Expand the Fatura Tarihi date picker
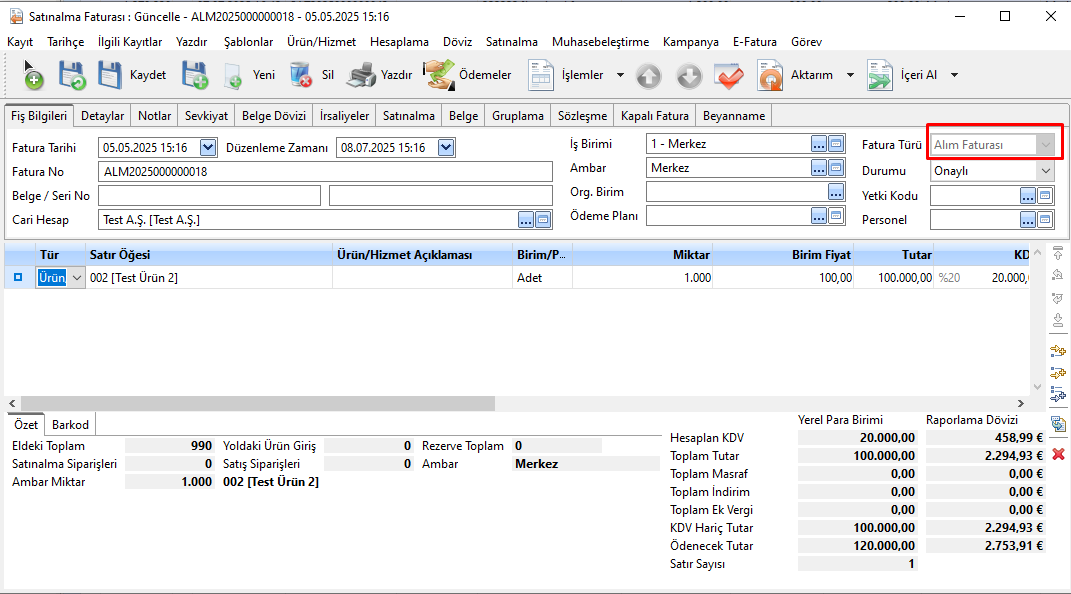The width and height of the screenshot is (1071, 594). [x=208, y=148]
